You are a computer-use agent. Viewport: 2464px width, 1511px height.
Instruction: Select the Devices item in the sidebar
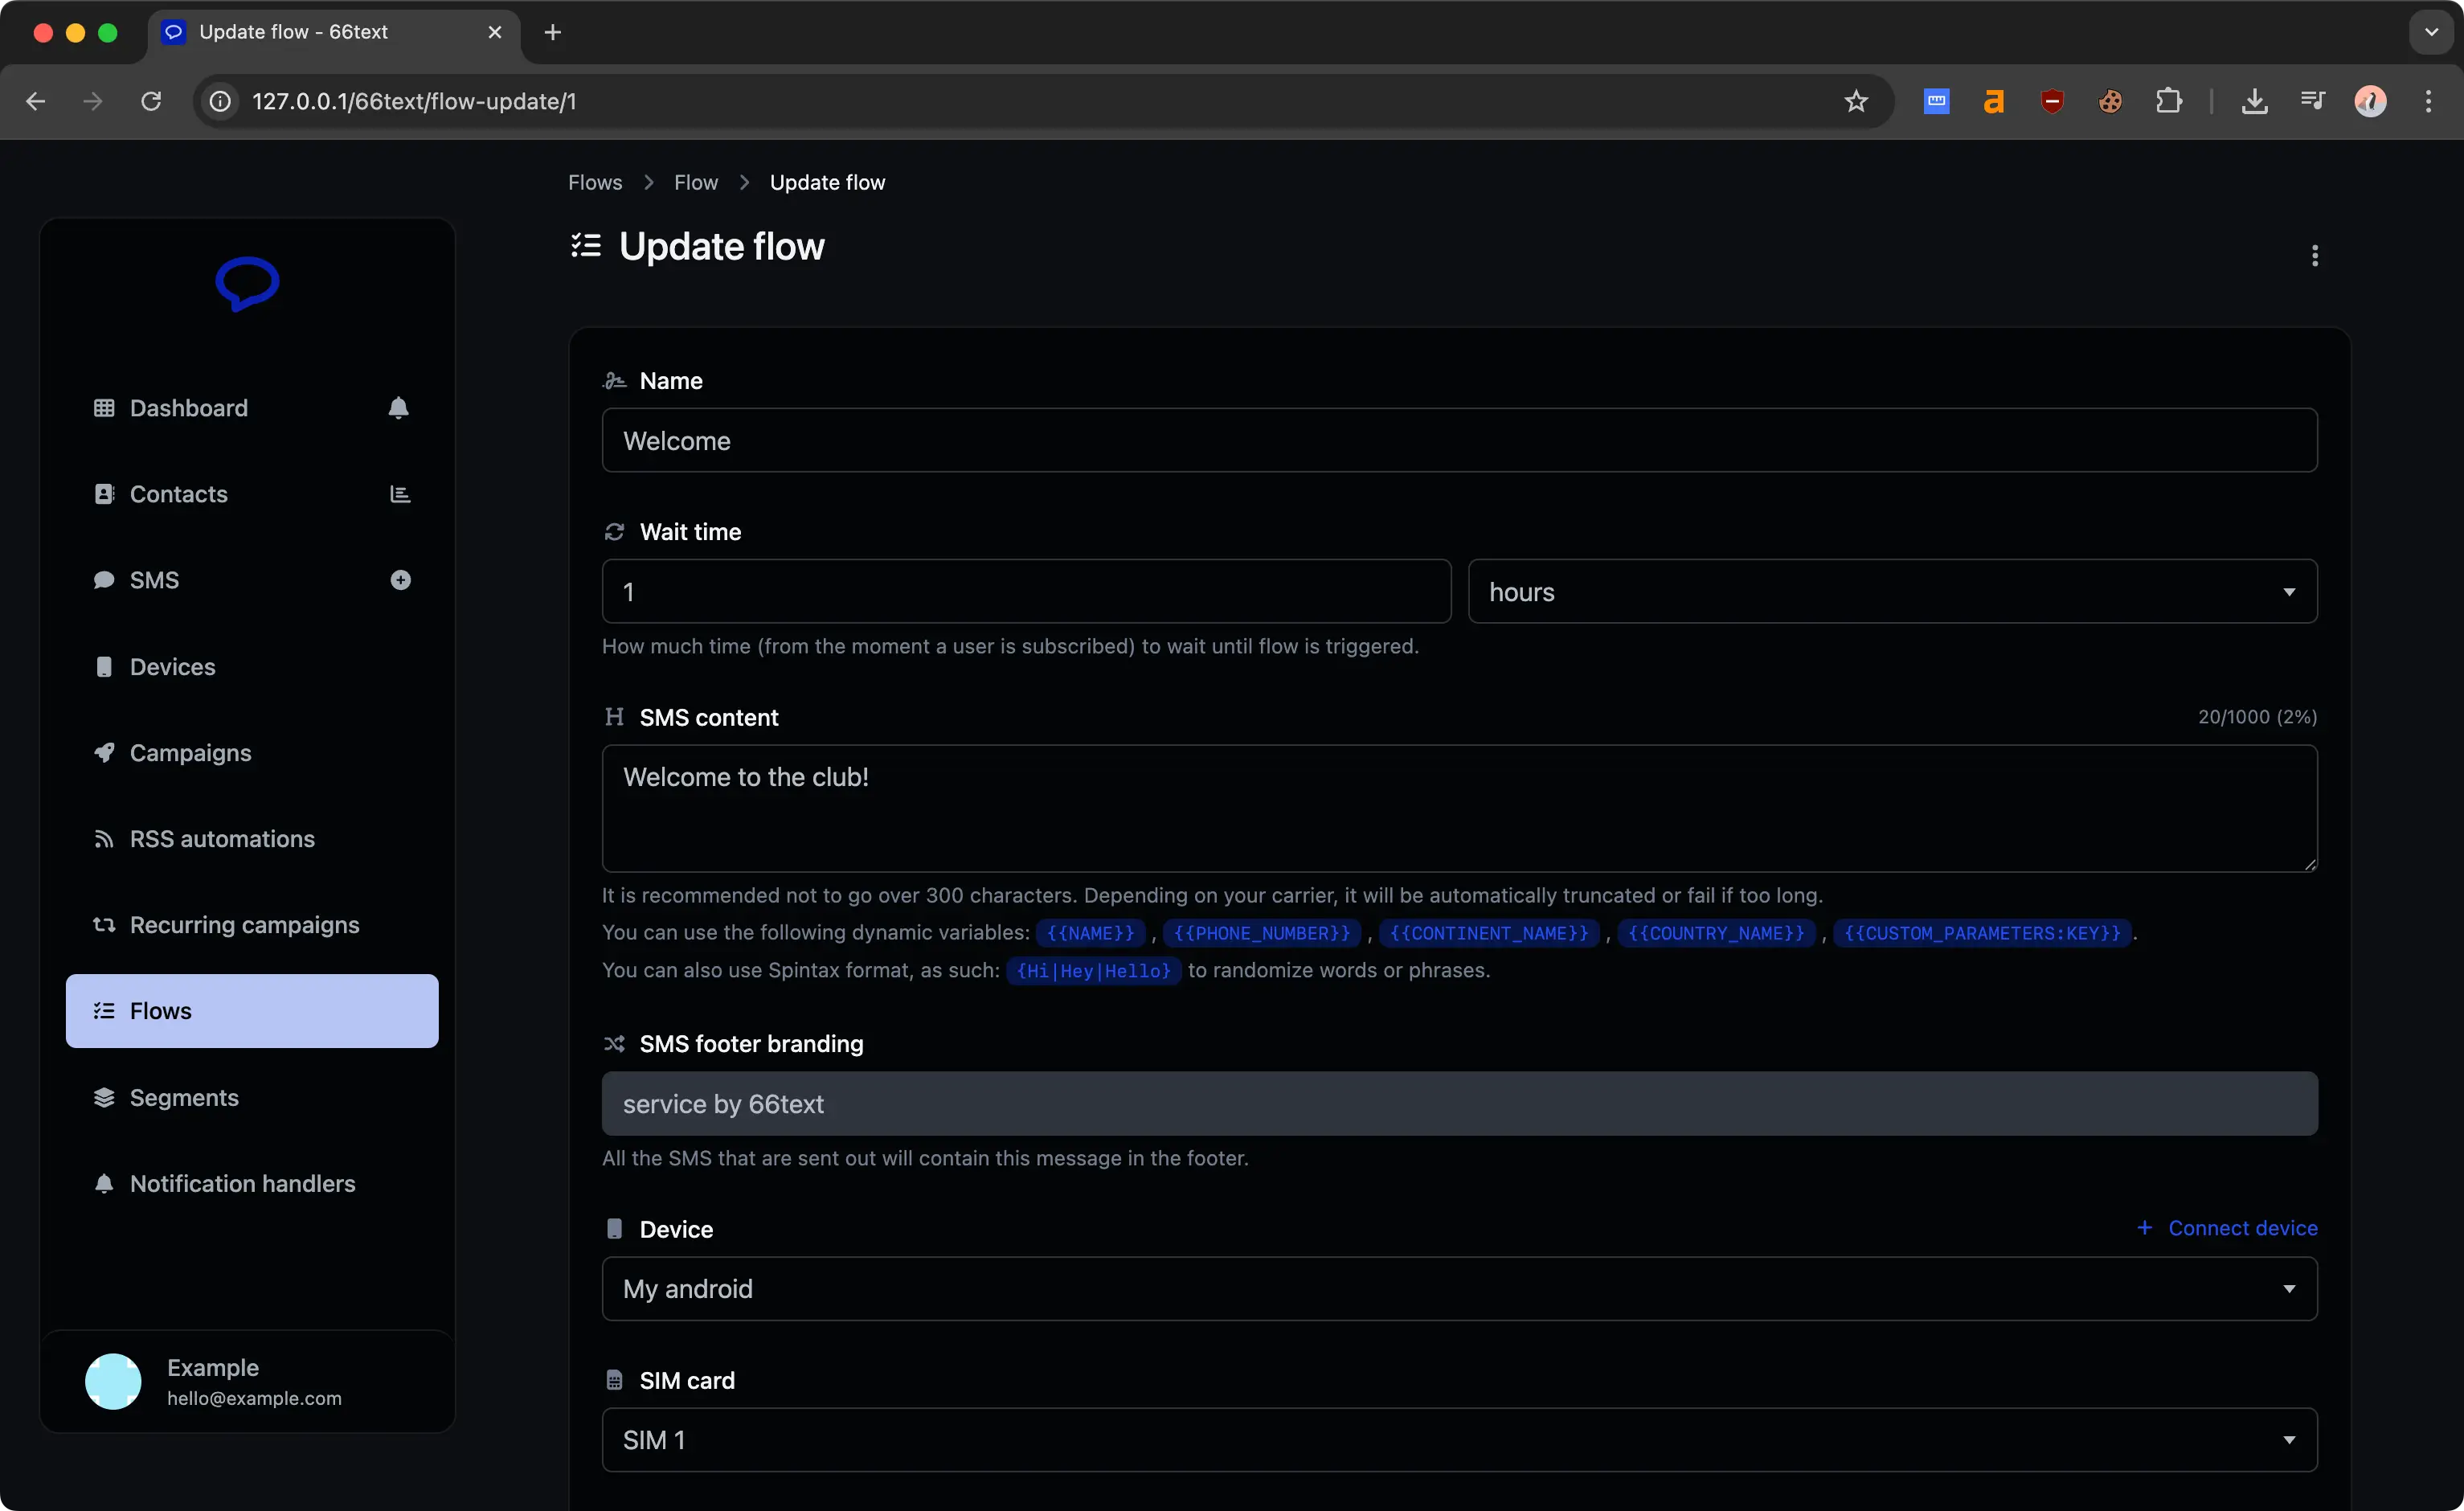point(172,666)
